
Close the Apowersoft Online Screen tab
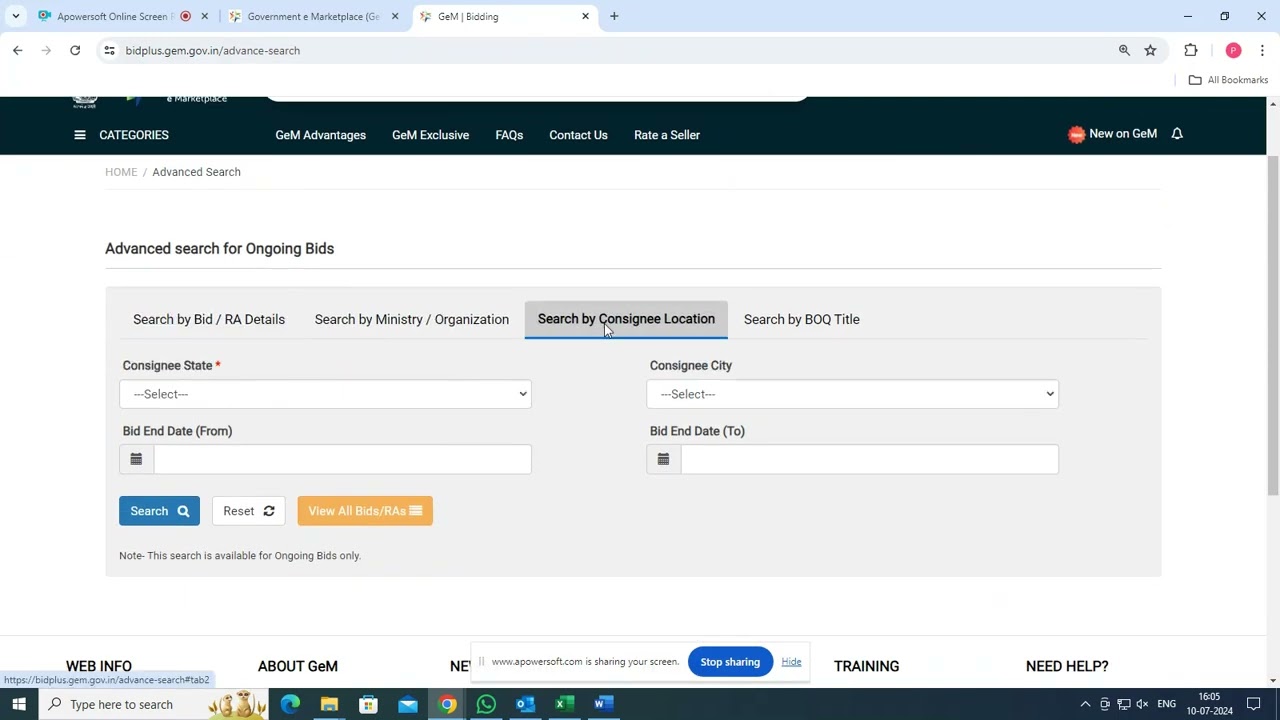pyautogui.click(x=205, y=16)
